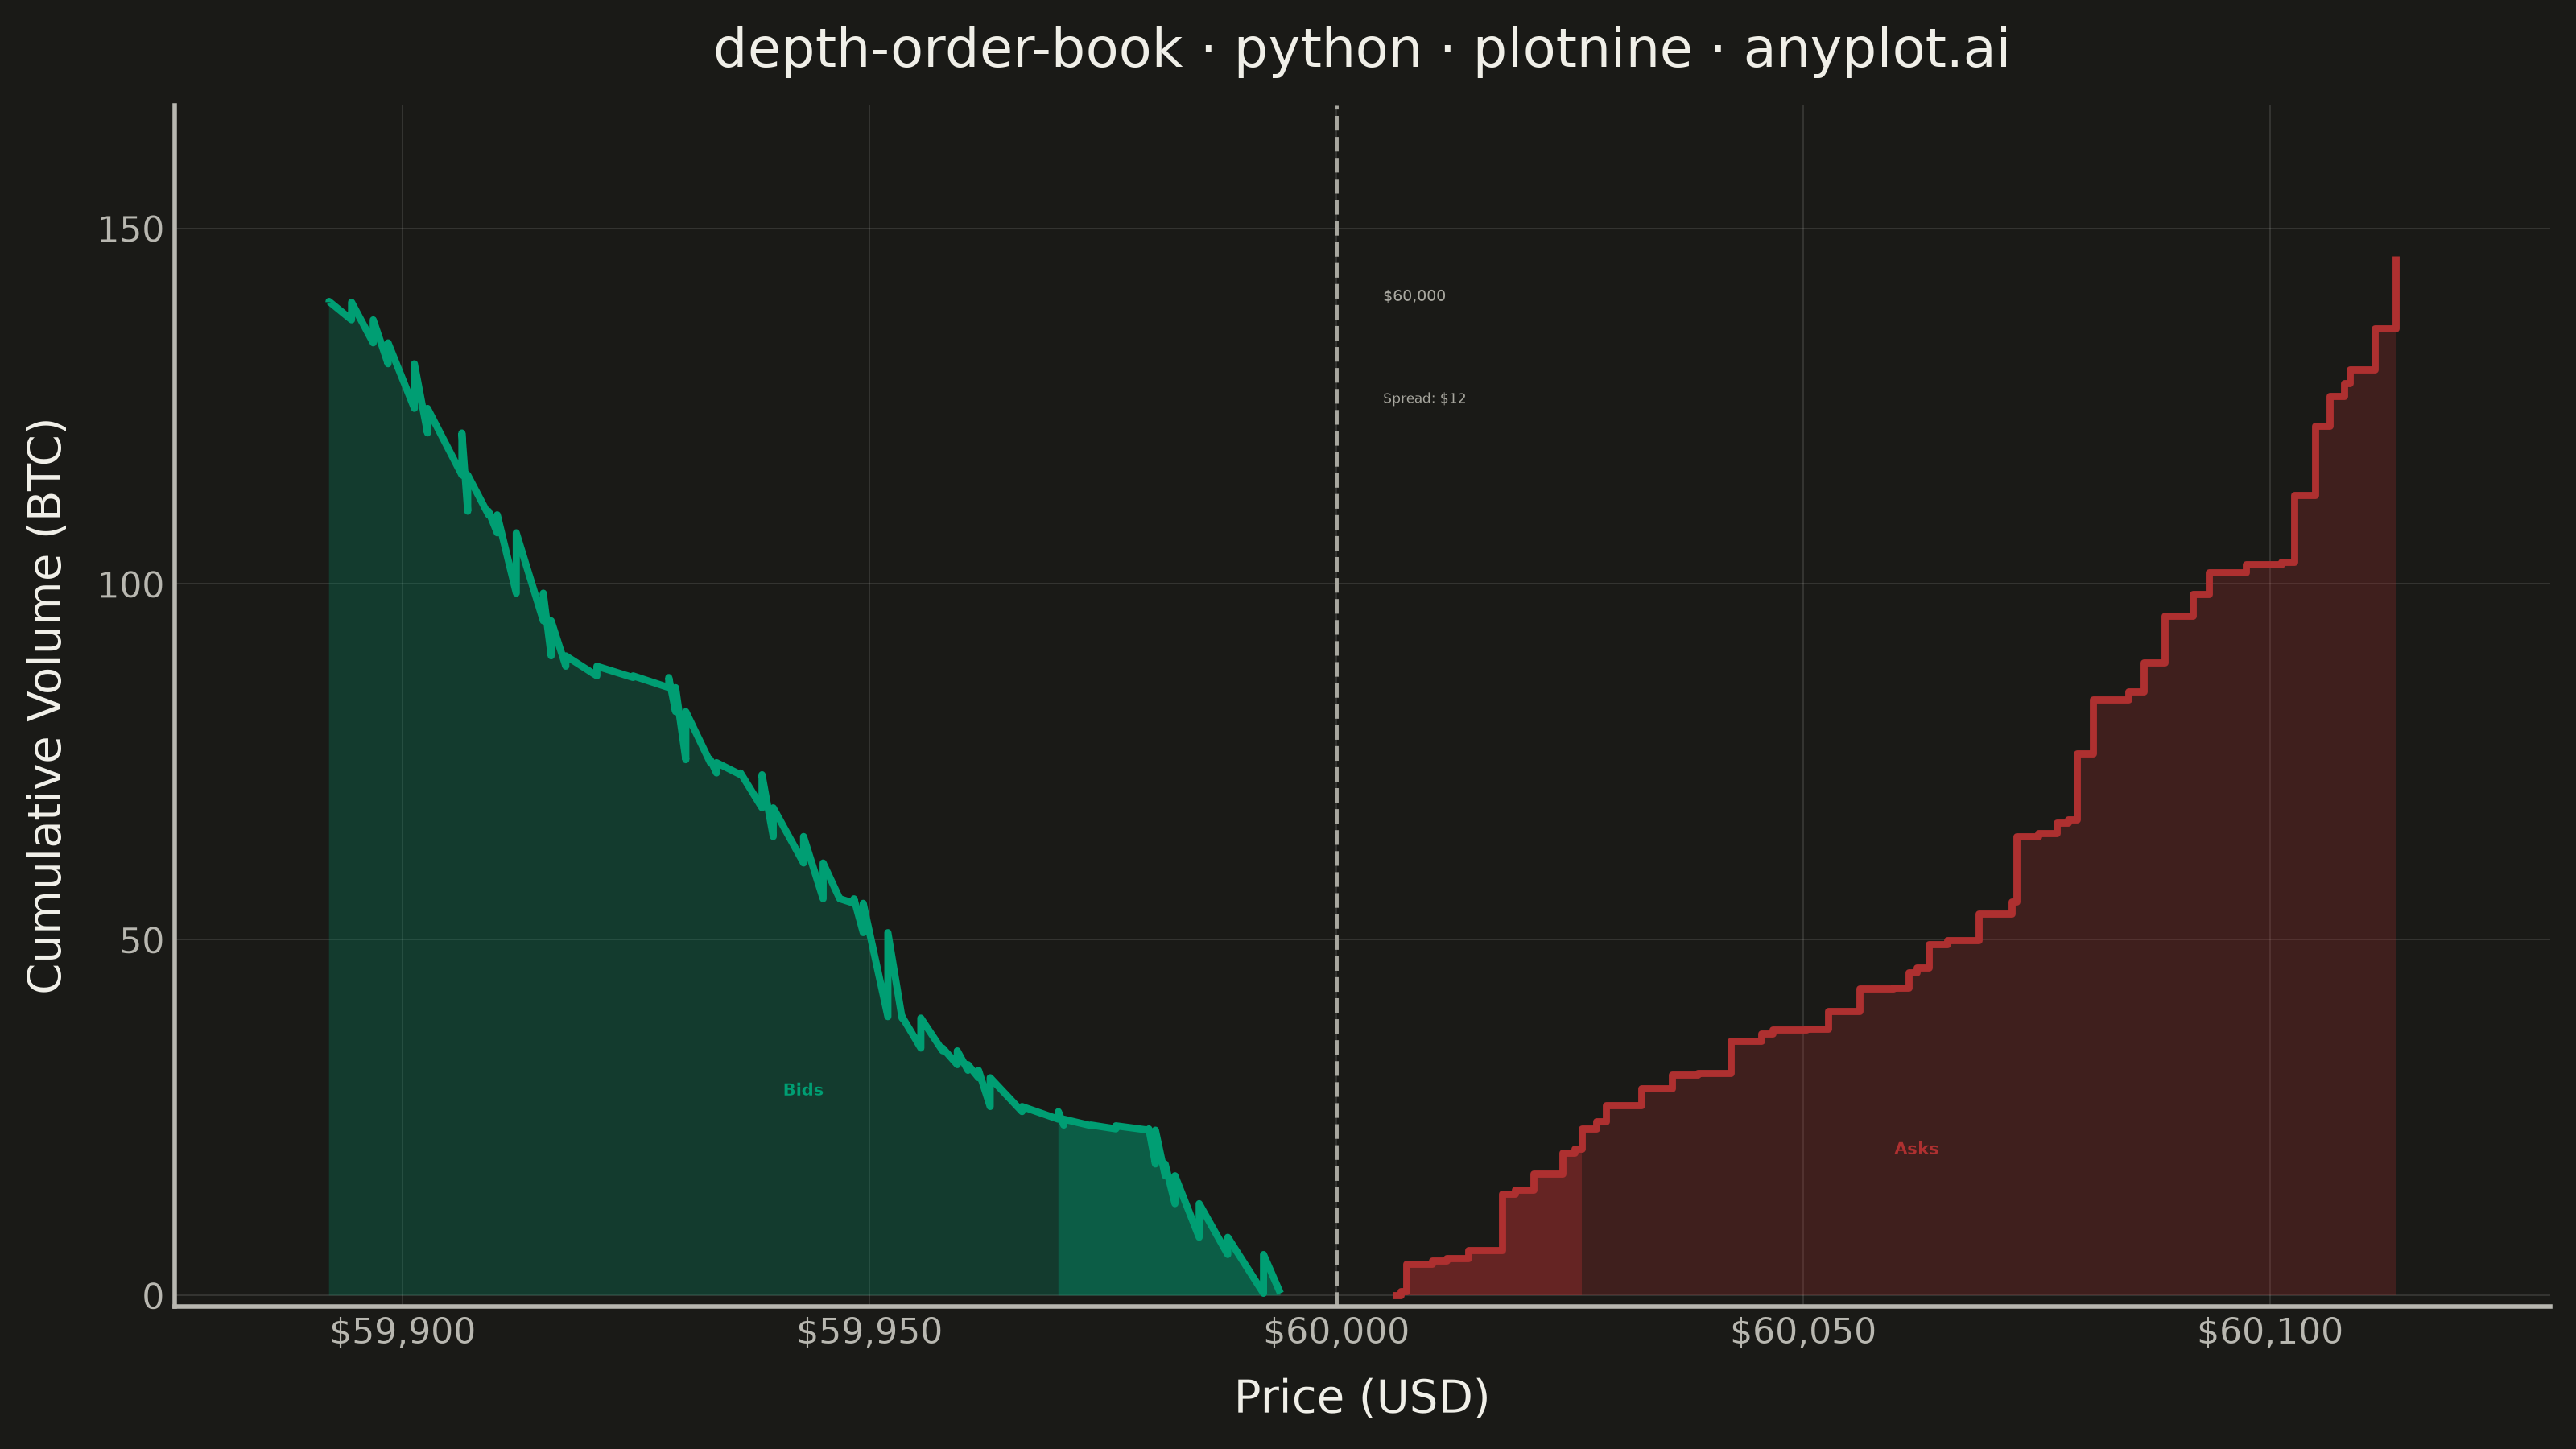Viewport: 2576px width, 1449px height.
Task: Select the $59,950 x-axis tick label
Action: [869, 1332]
